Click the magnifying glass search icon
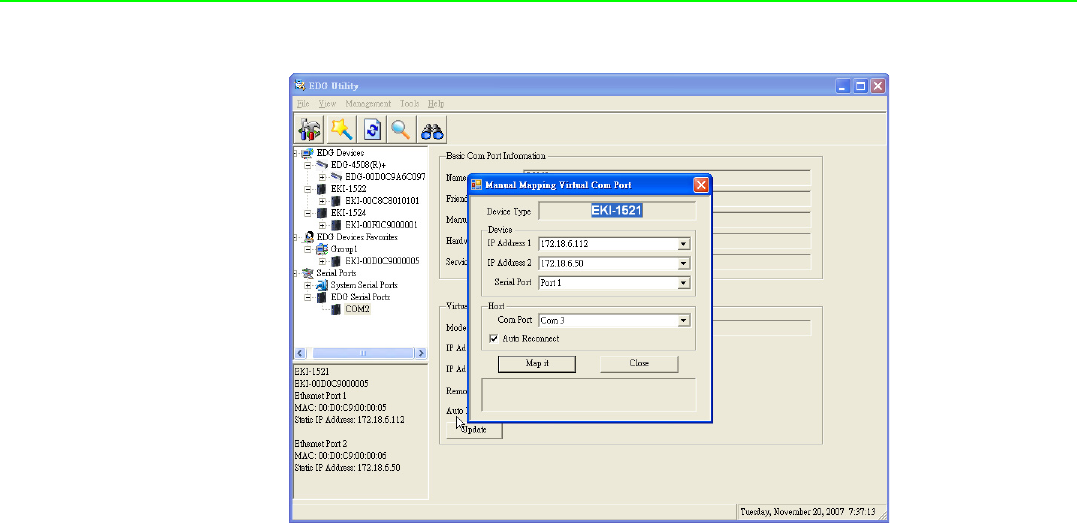 (401, 128)
